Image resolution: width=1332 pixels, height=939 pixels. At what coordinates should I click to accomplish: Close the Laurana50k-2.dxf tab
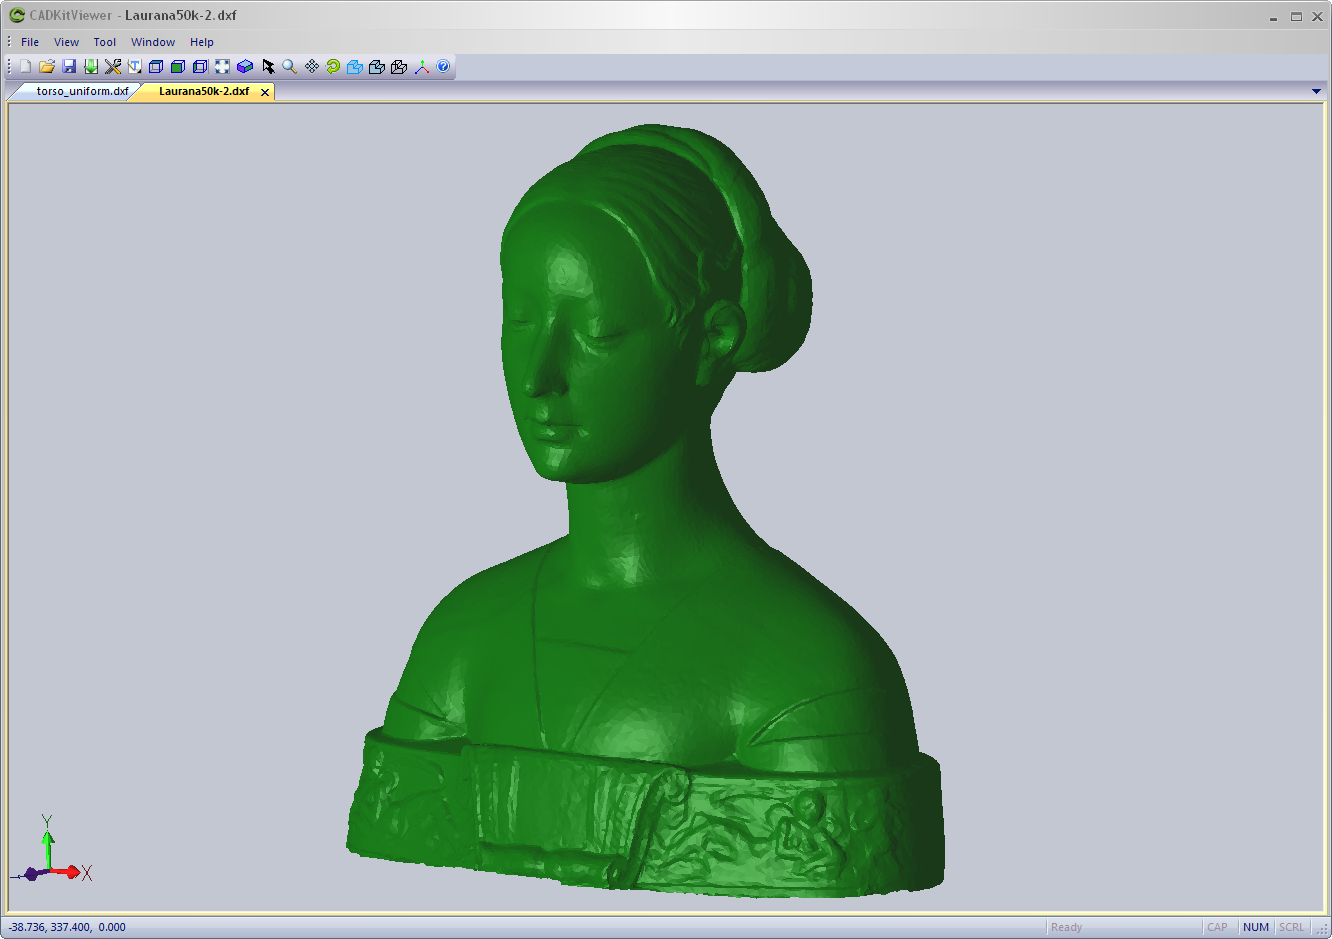click(265, 91)
